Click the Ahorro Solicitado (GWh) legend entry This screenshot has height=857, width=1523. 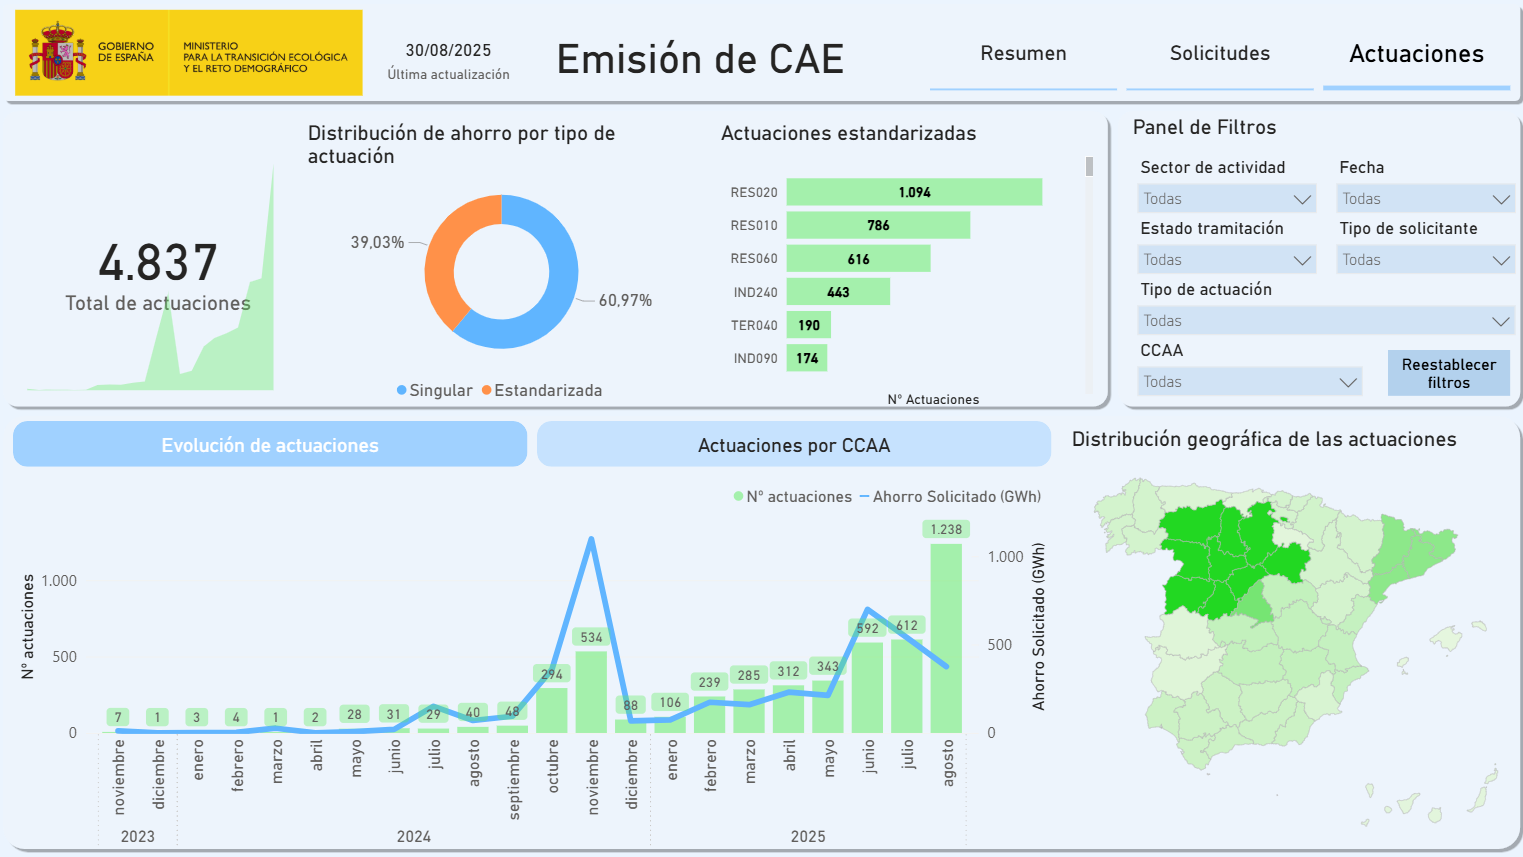[x=950, y=496]
